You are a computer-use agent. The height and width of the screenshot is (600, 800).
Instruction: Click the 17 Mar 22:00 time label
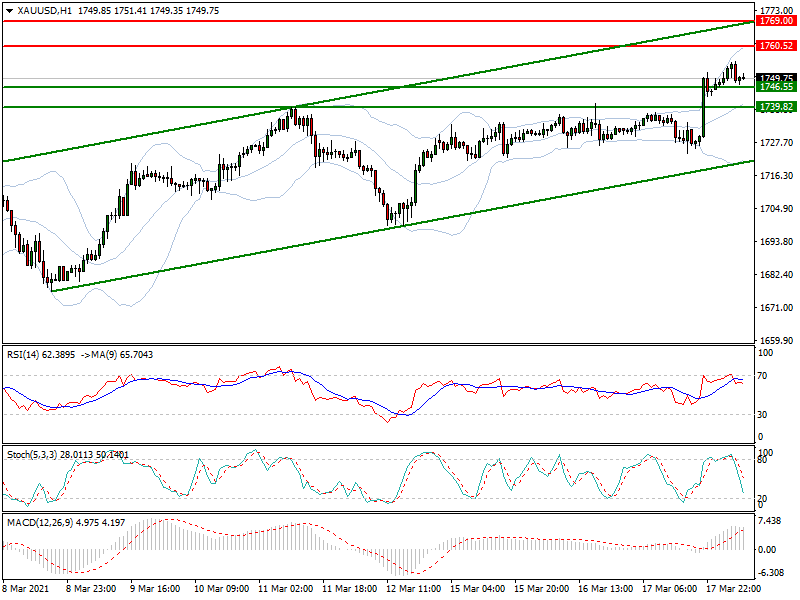(x=733, y=589)
